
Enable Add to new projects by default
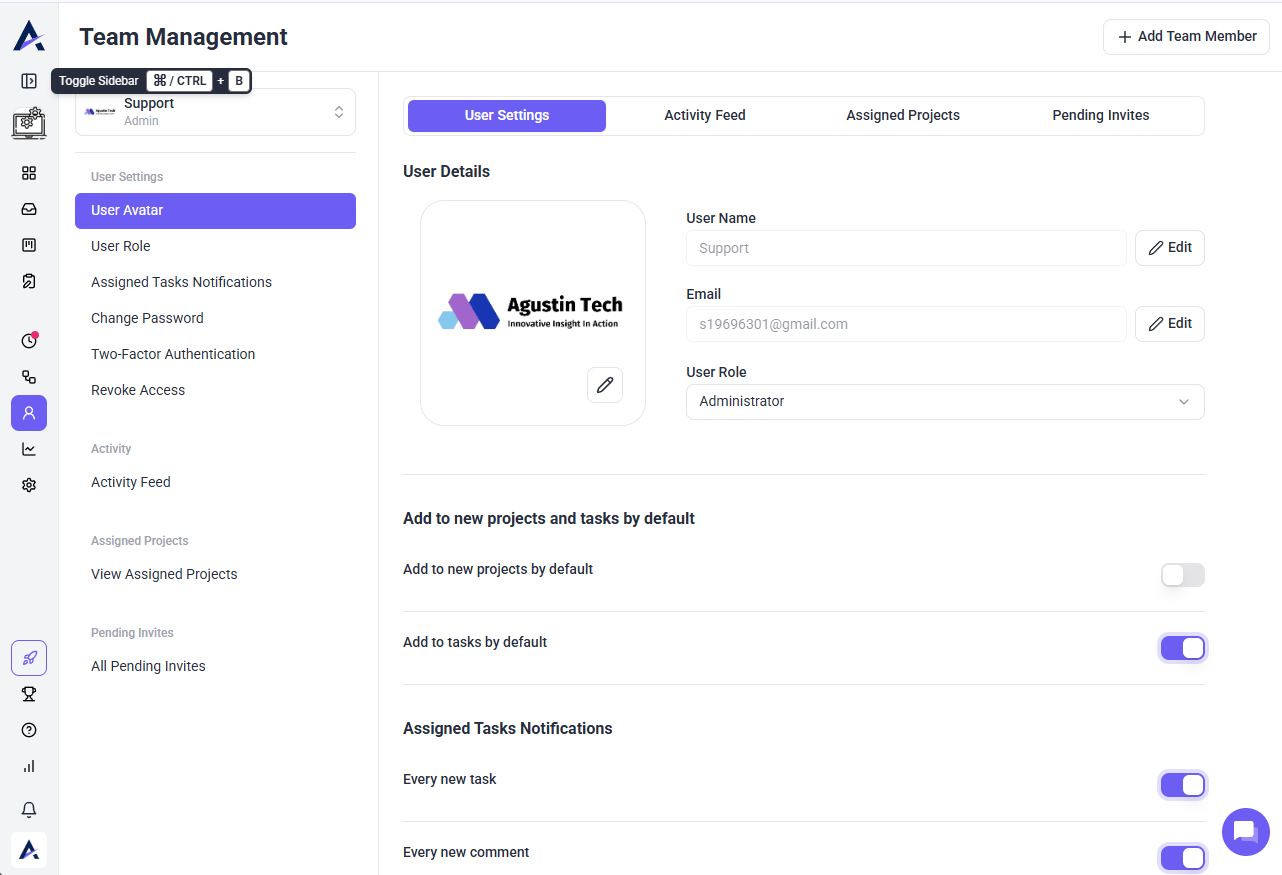[x=1182, y=575]
